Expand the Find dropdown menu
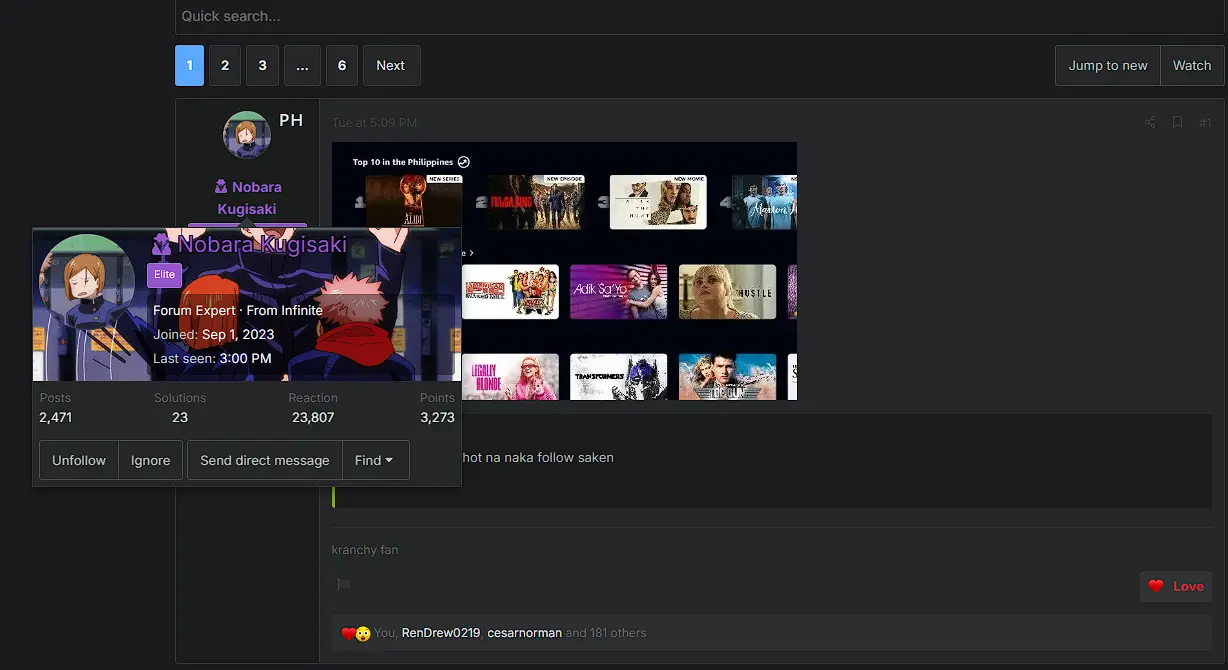 [x=375, y=460]
